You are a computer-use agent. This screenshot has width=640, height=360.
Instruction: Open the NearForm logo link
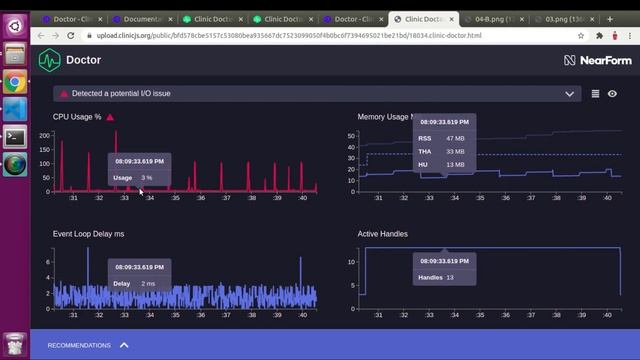click(598, 60)
